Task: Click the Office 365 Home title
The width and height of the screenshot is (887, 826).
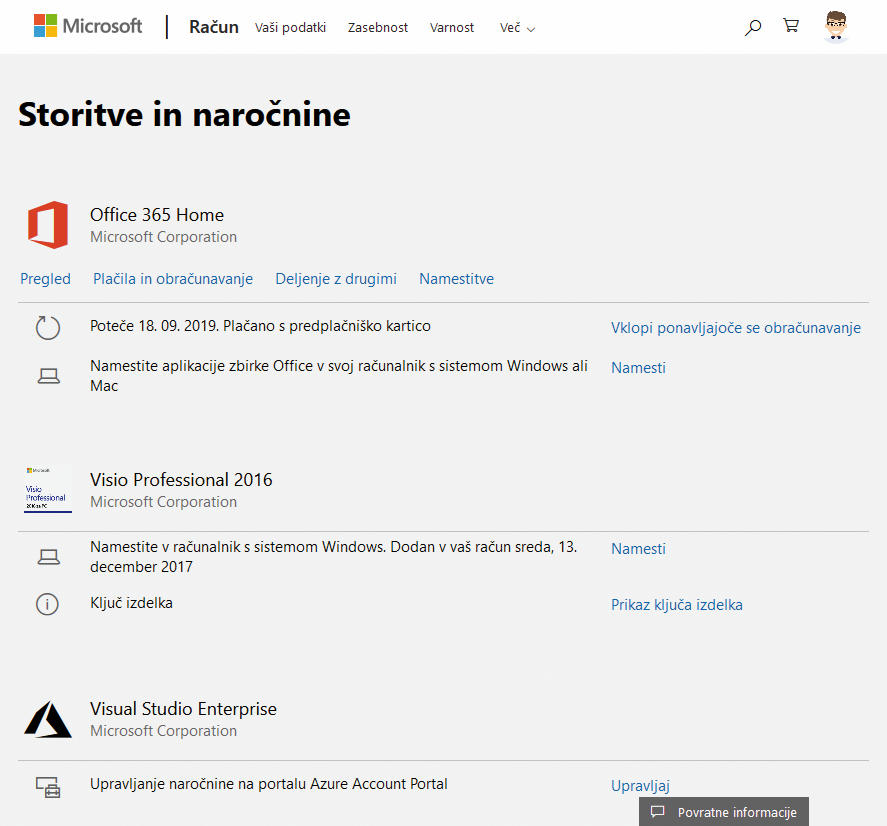Action: tap(157, 215)
